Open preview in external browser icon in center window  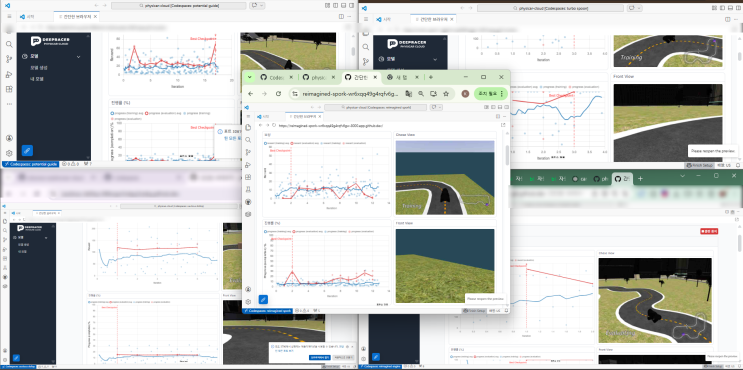click(x=503, y=126)
